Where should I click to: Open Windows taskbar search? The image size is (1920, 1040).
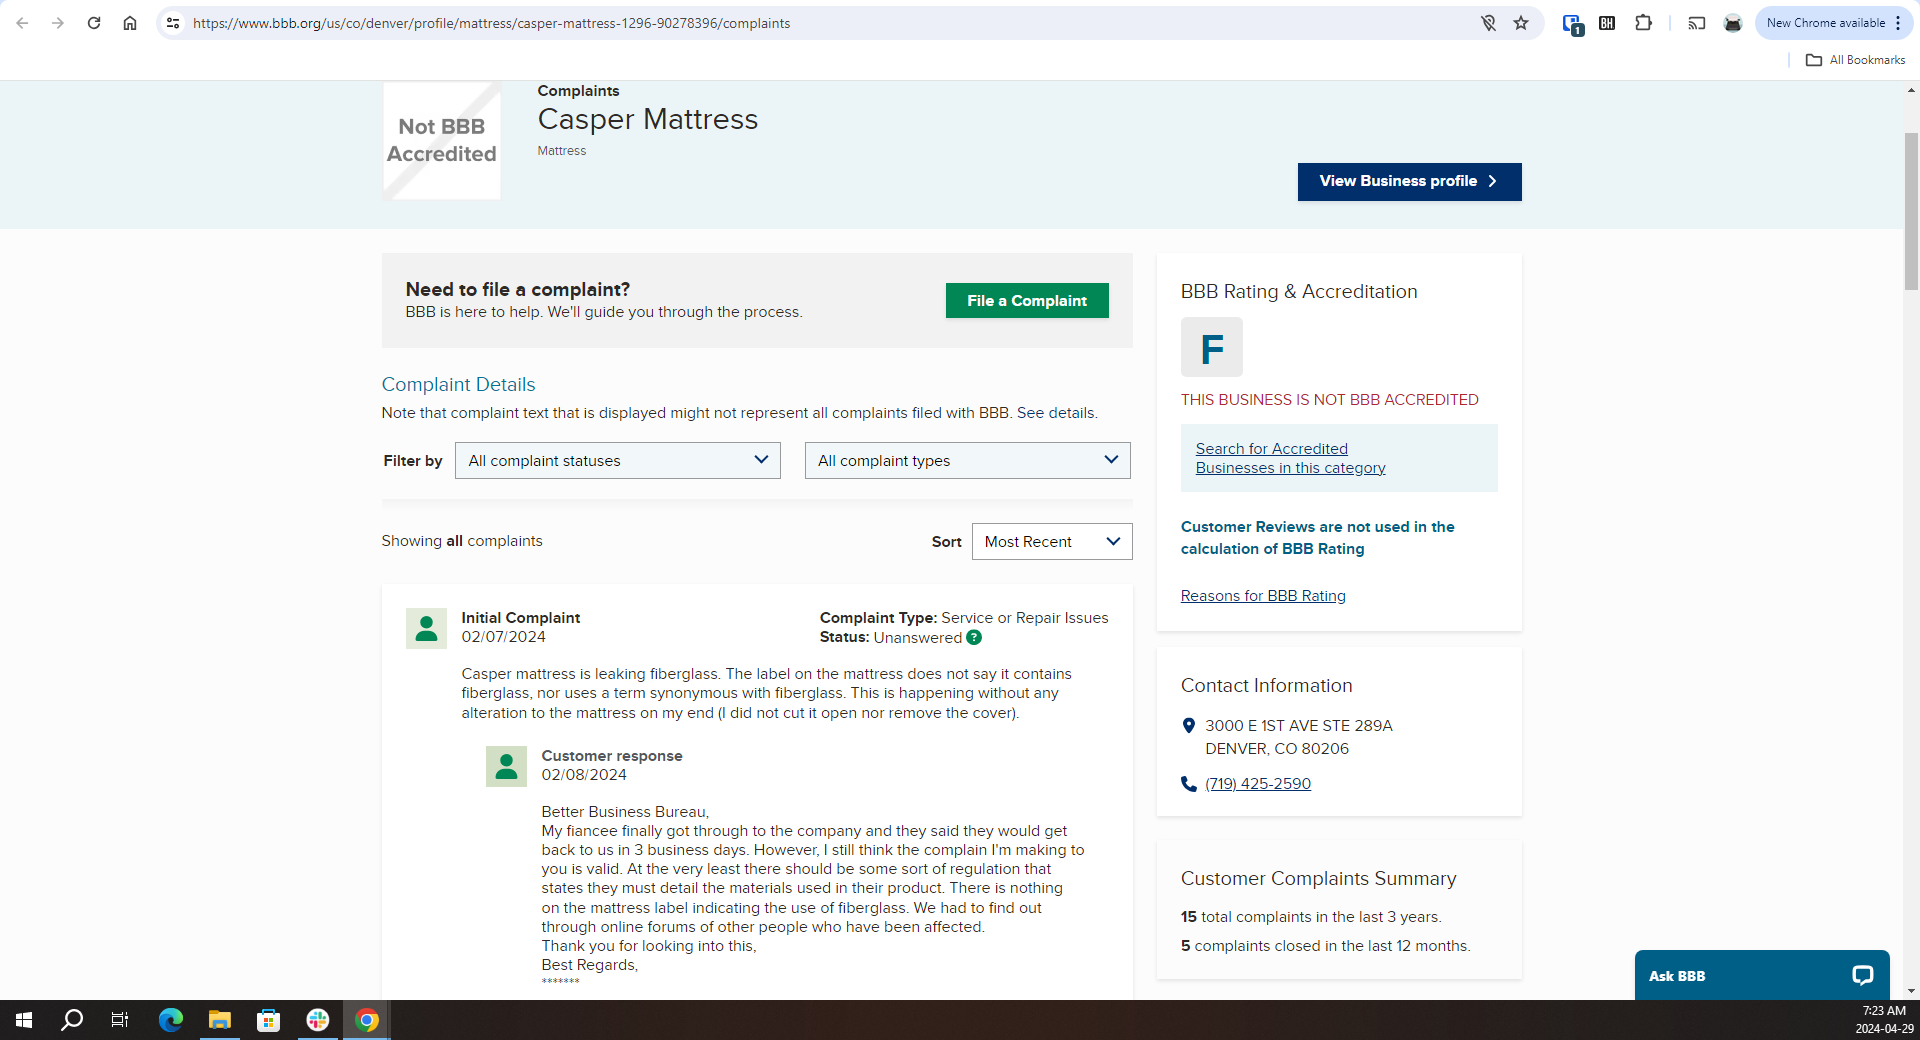[x=72, y=1020]
